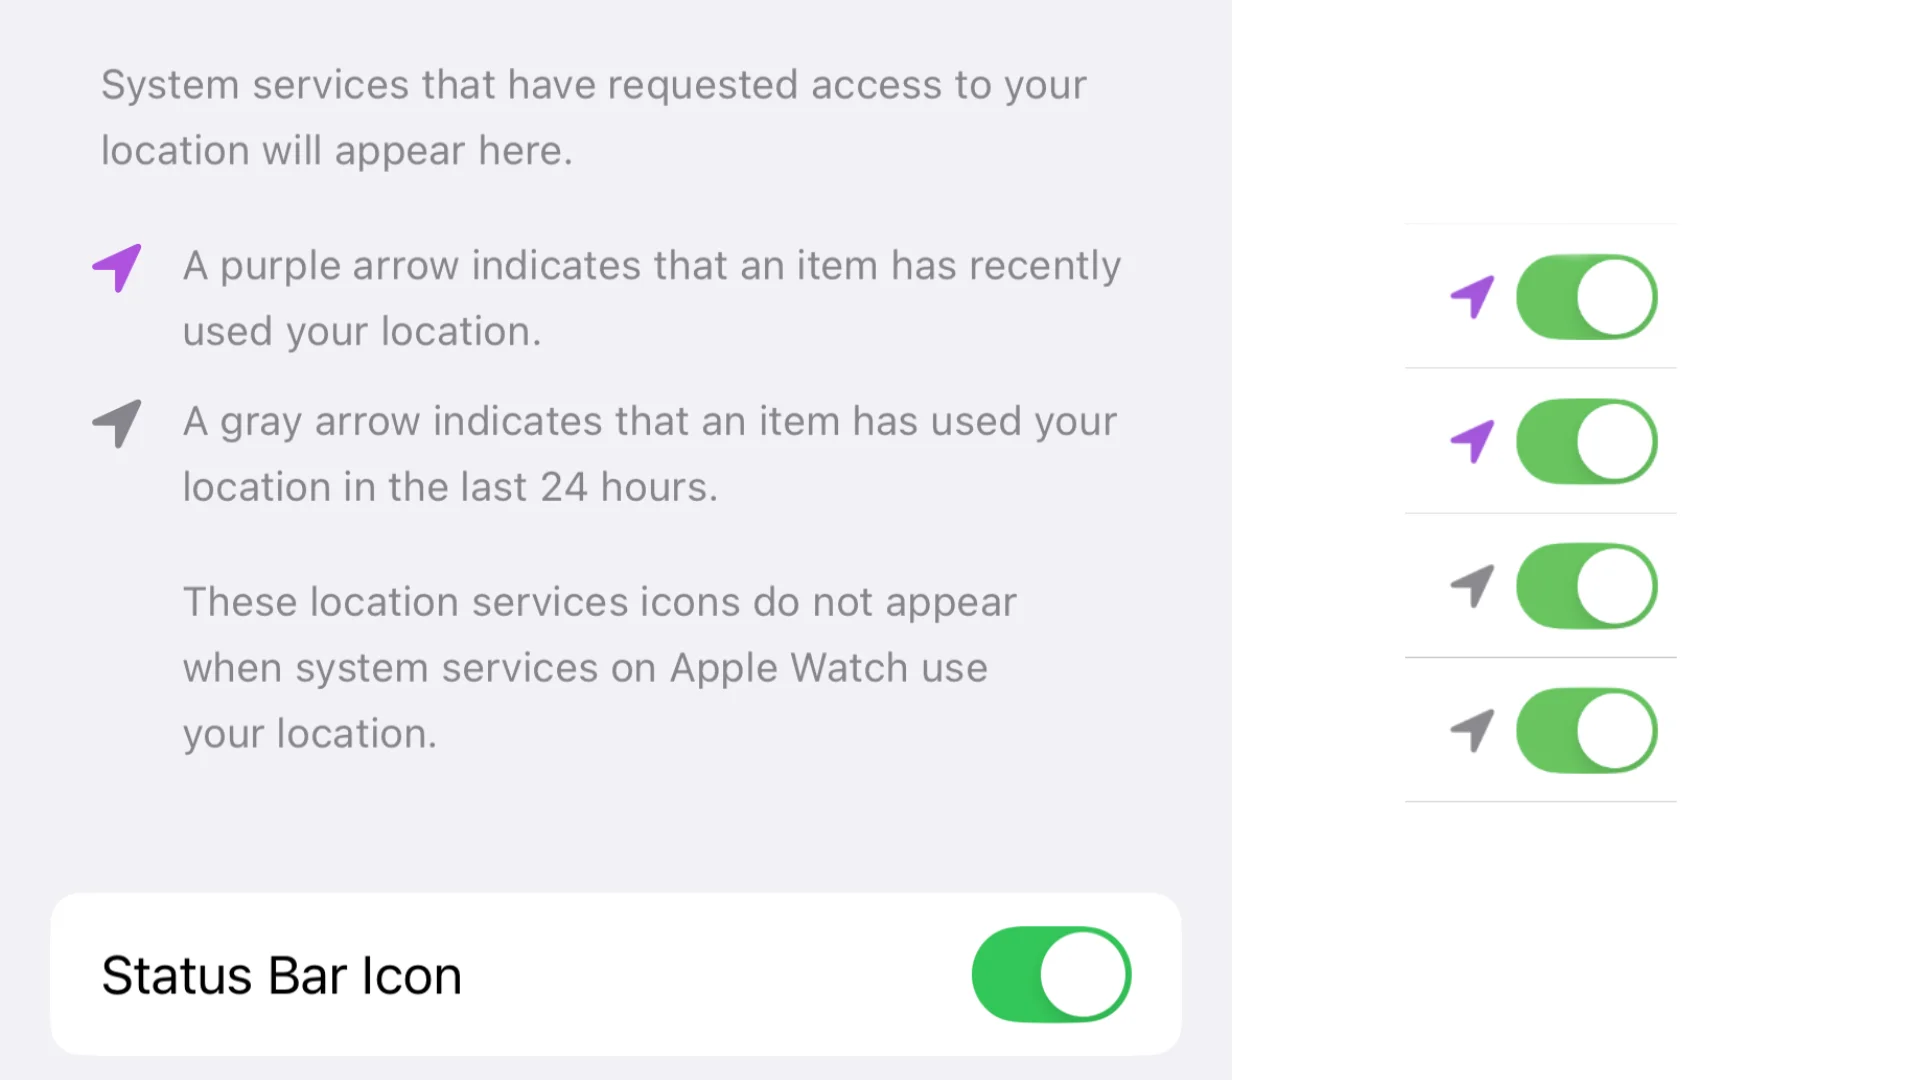Tap the 'location in the last 24 hours.' line

[450, 488]
